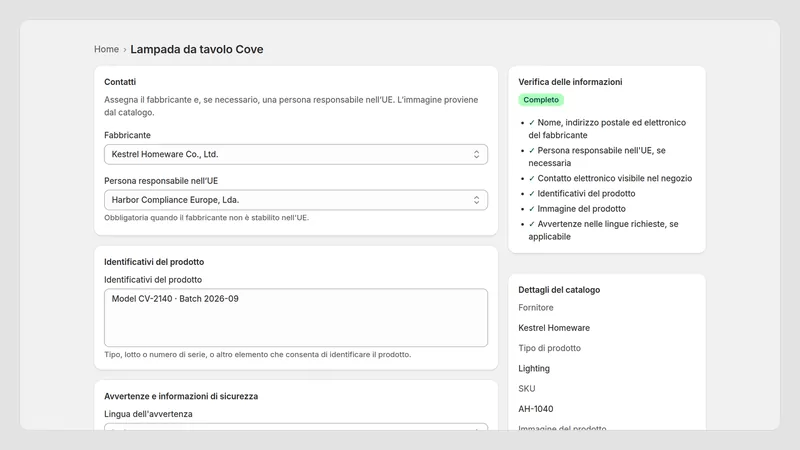
Task: Click the Dettagli del catalogo heading
Action: (559, 290)
